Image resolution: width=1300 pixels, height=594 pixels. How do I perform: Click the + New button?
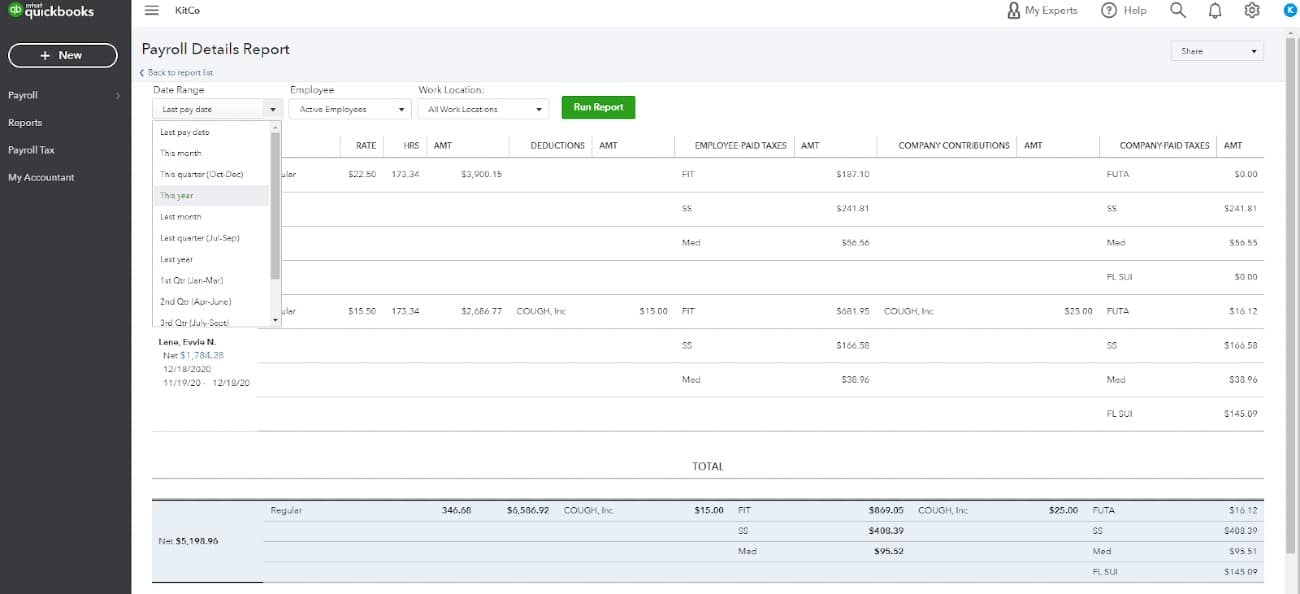pos(62,55)
